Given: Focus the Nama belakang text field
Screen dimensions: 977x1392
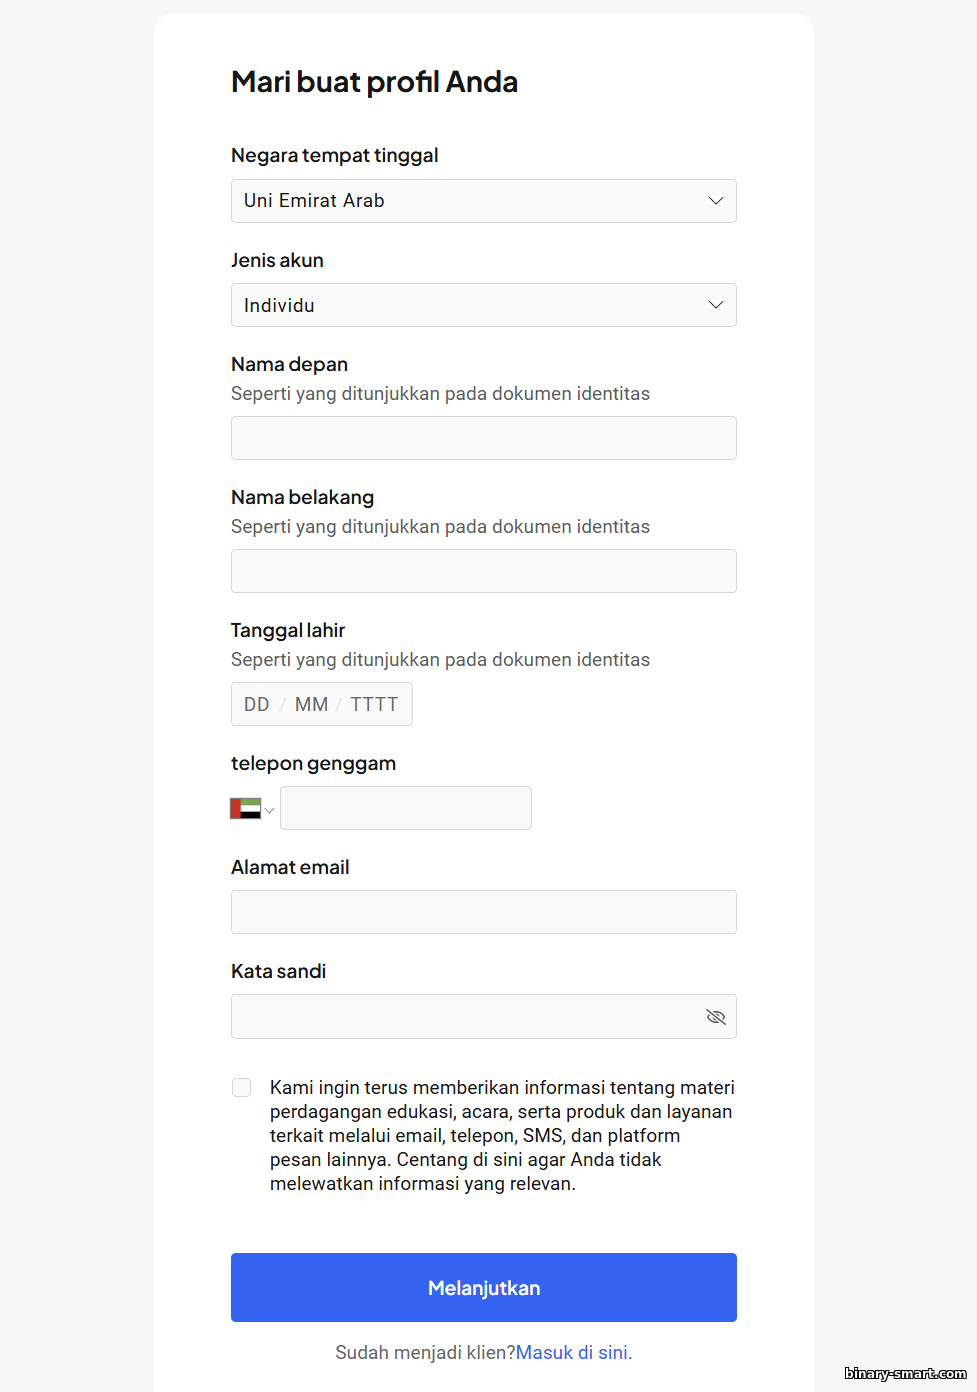Looking at the screenshot, I should point(483,571).
